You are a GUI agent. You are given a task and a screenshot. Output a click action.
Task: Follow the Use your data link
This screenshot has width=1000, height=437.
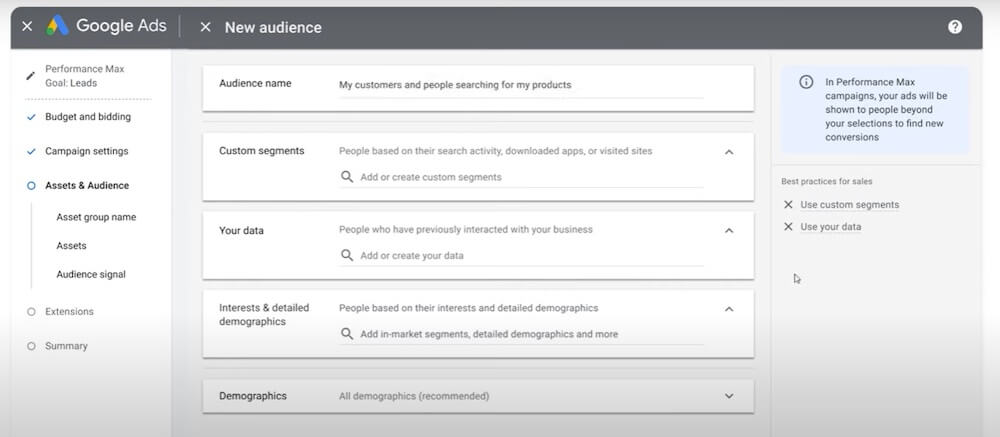831,226
